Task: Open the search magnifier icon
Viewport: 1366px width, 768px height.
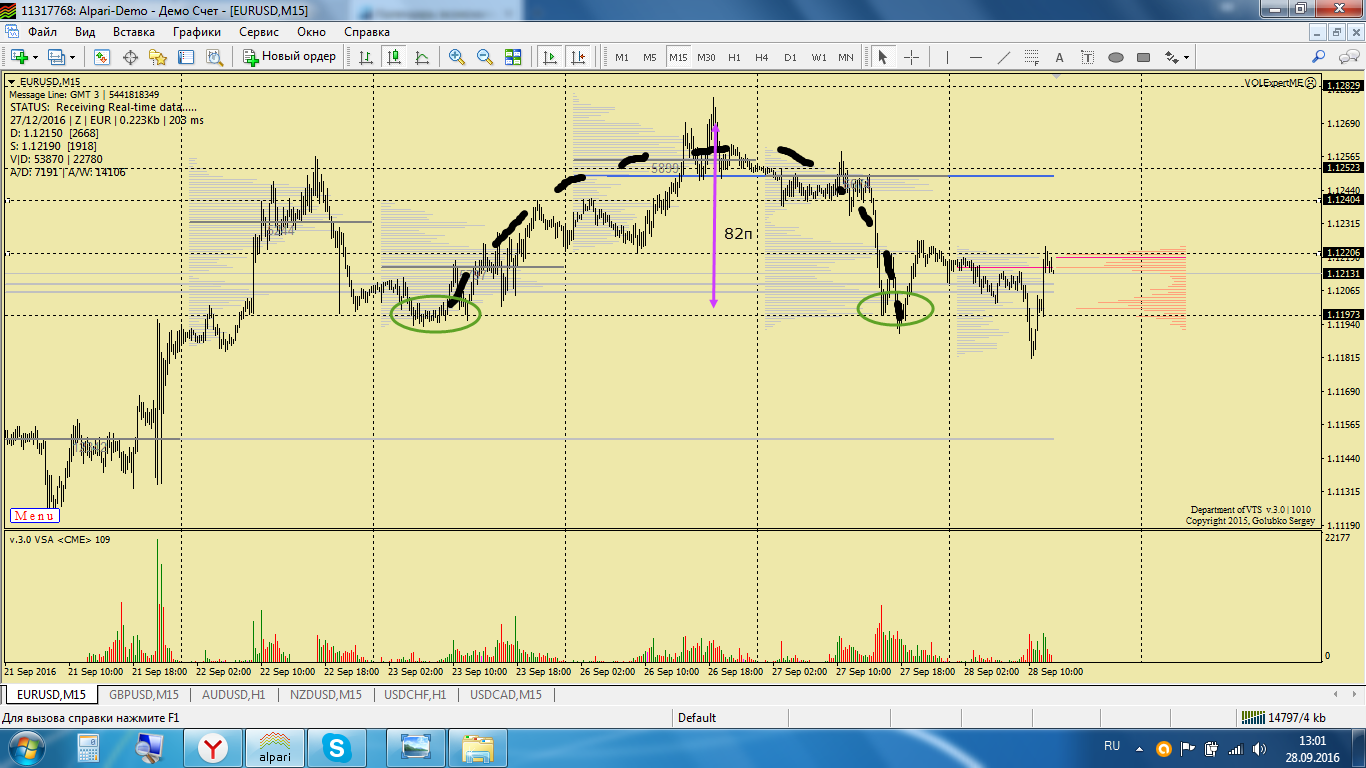Action: click(x=1320, y=57)
